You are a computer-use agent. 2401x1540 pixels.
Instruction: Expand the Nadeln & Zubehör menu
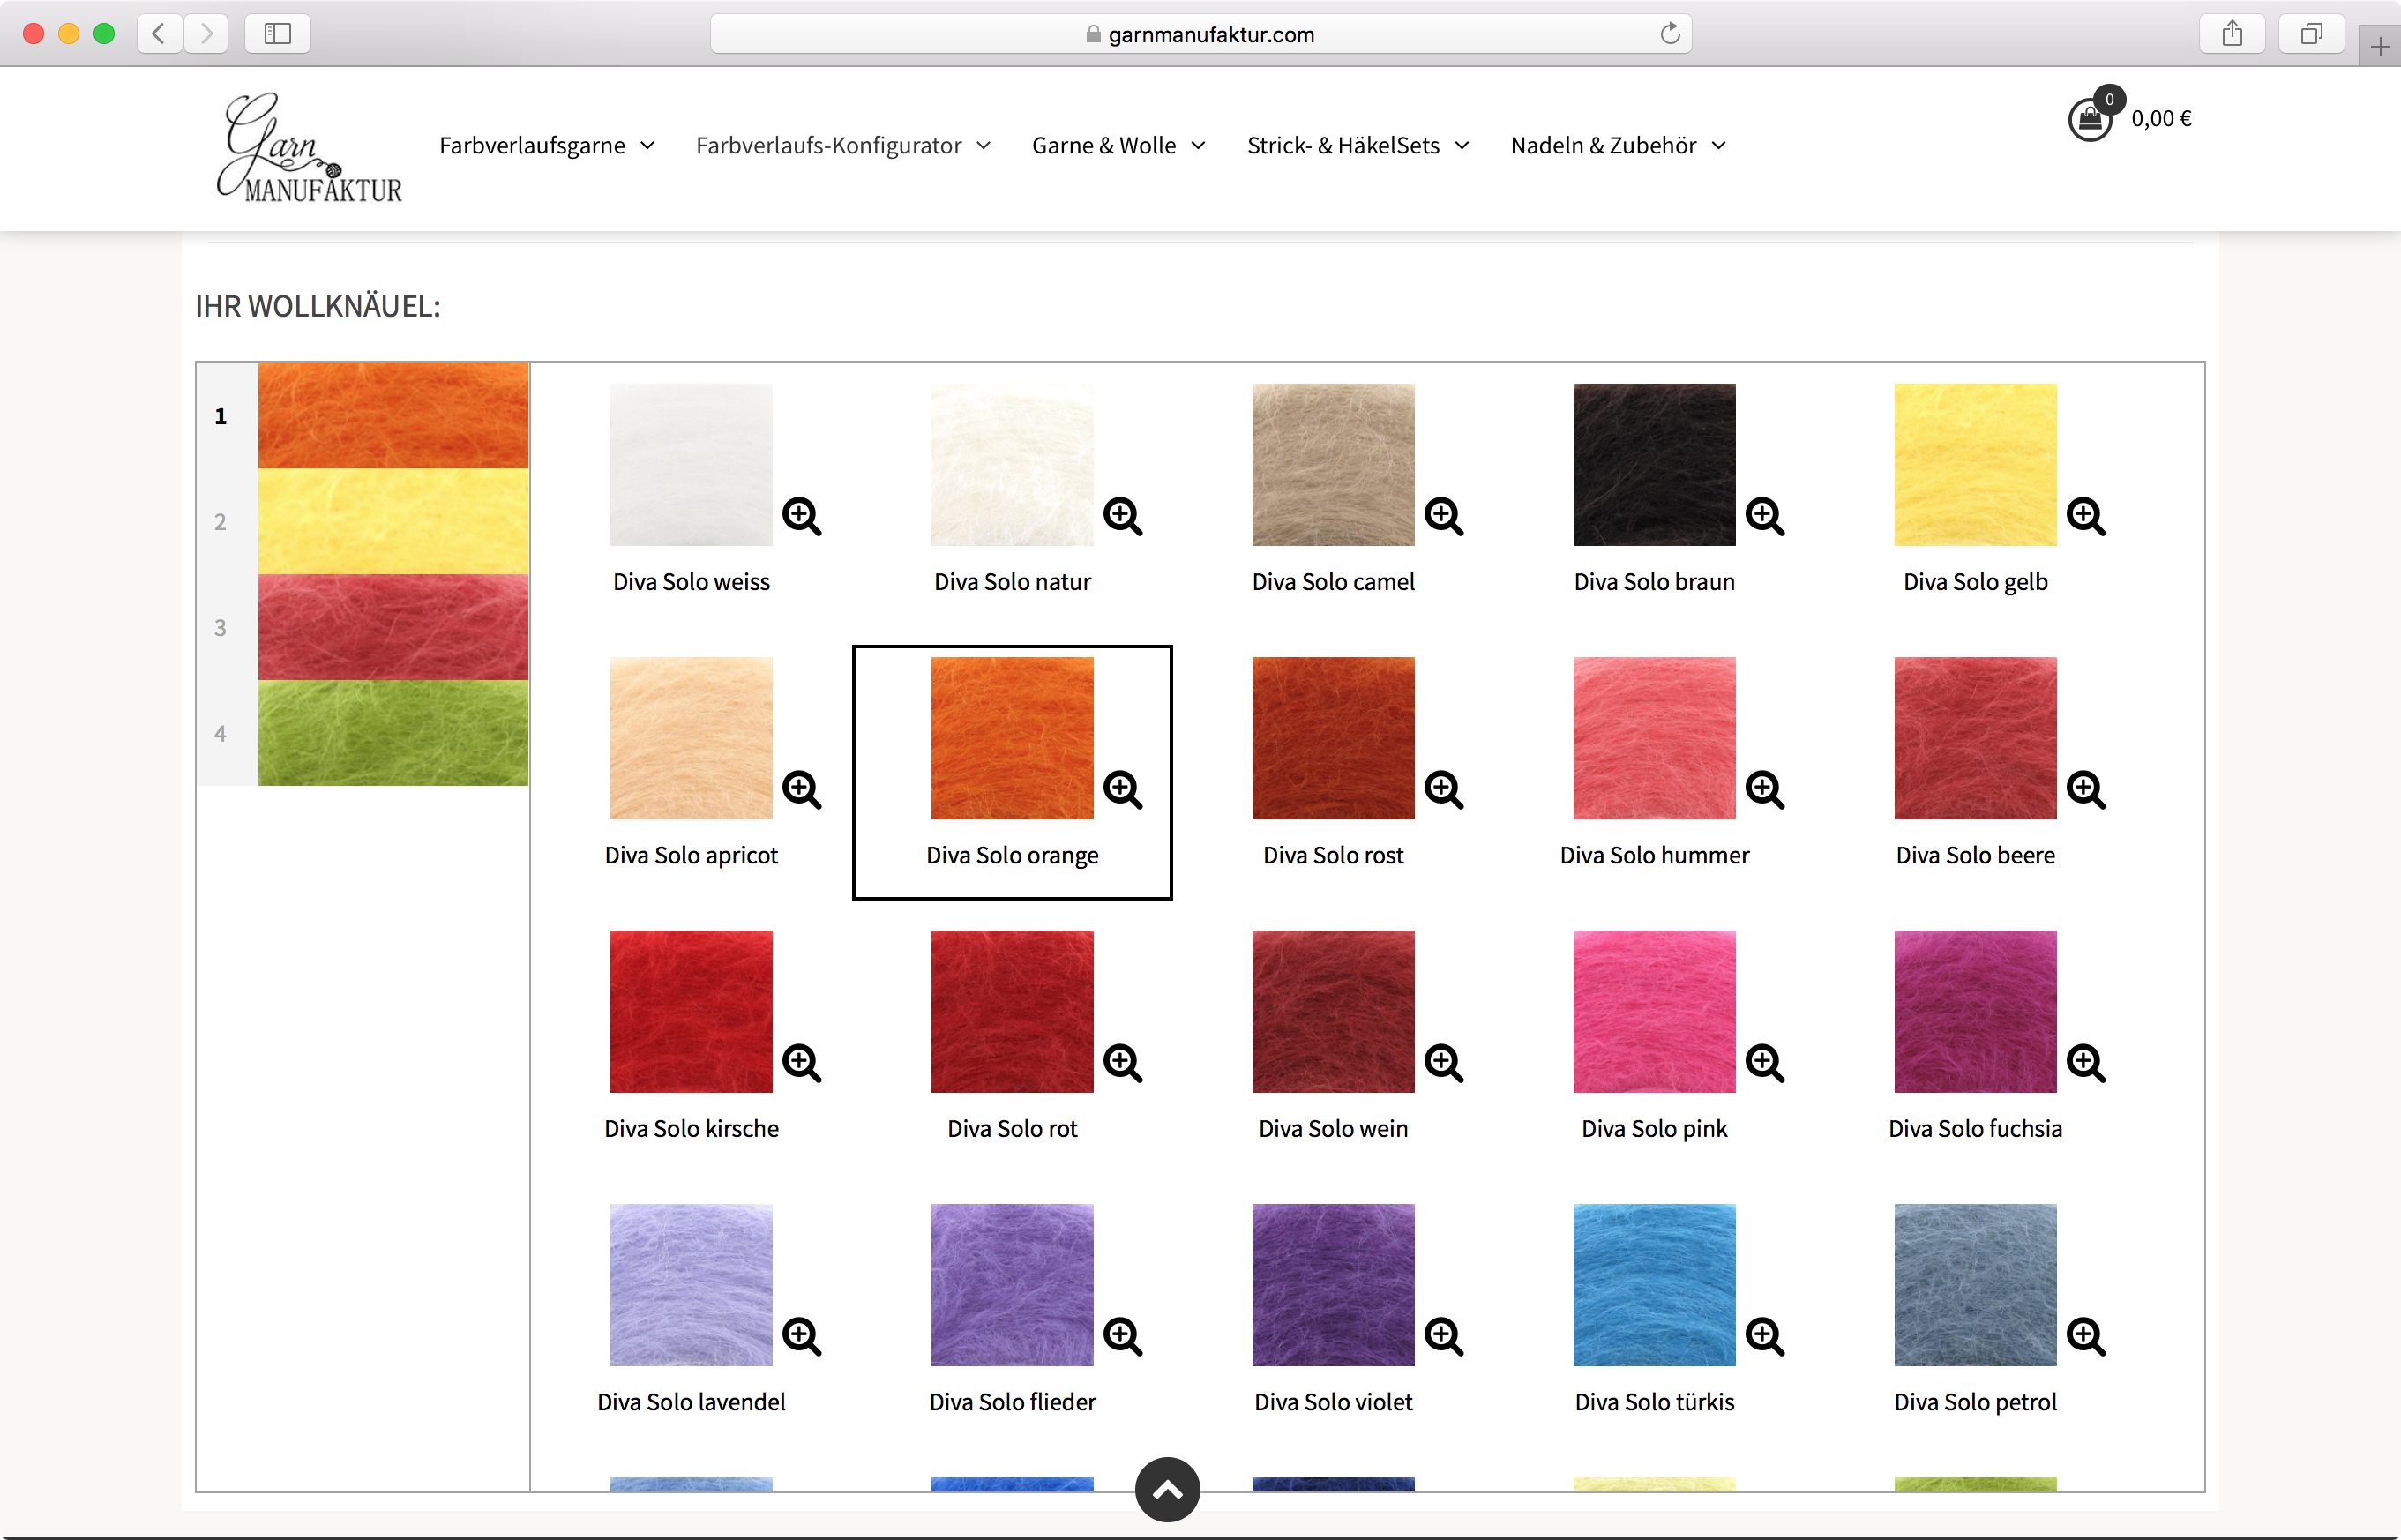1618,146
